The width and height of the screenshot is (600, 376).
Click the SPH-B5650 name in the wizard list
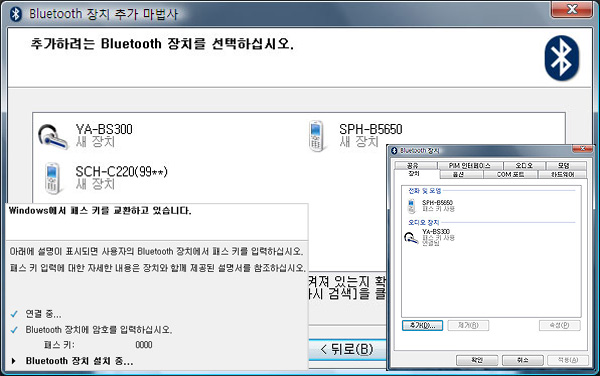[370, 129]
